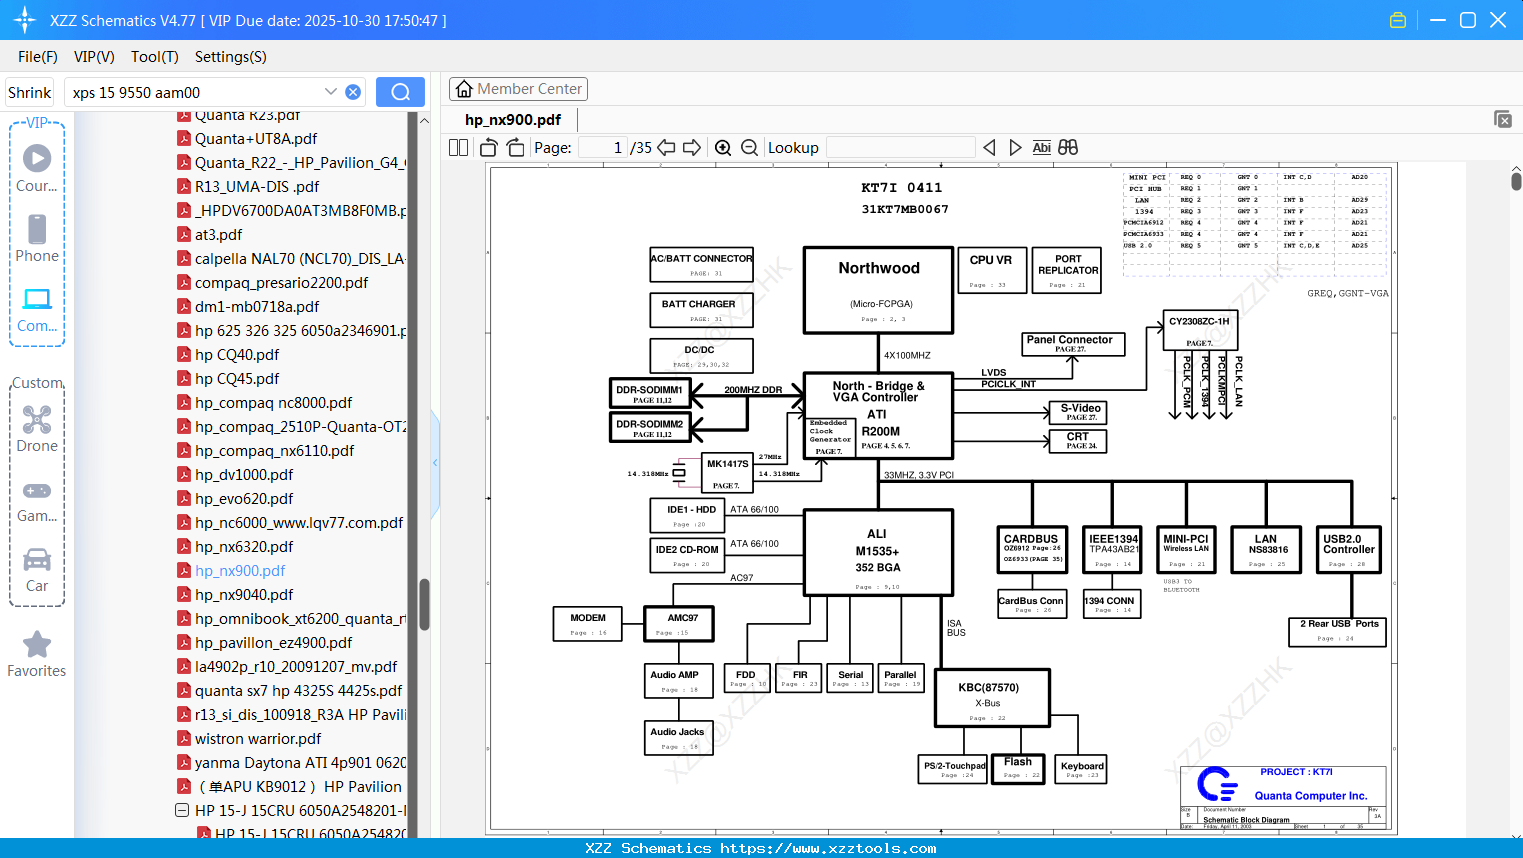
Task: Toggle whole-word match Abi icon
Action: (1041, 147)
